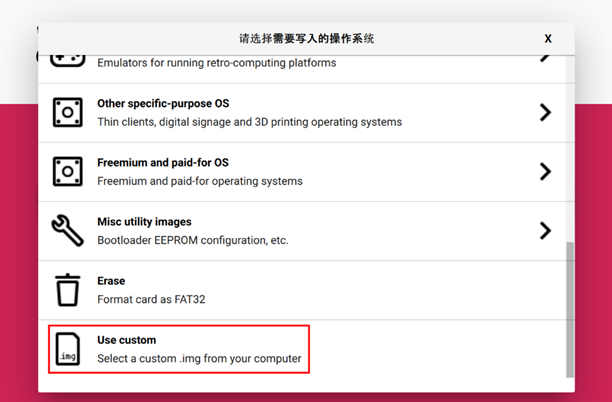Click 'Format card as FAT32' text
Viewport: 612px width, 402px height.
(151, 299)
